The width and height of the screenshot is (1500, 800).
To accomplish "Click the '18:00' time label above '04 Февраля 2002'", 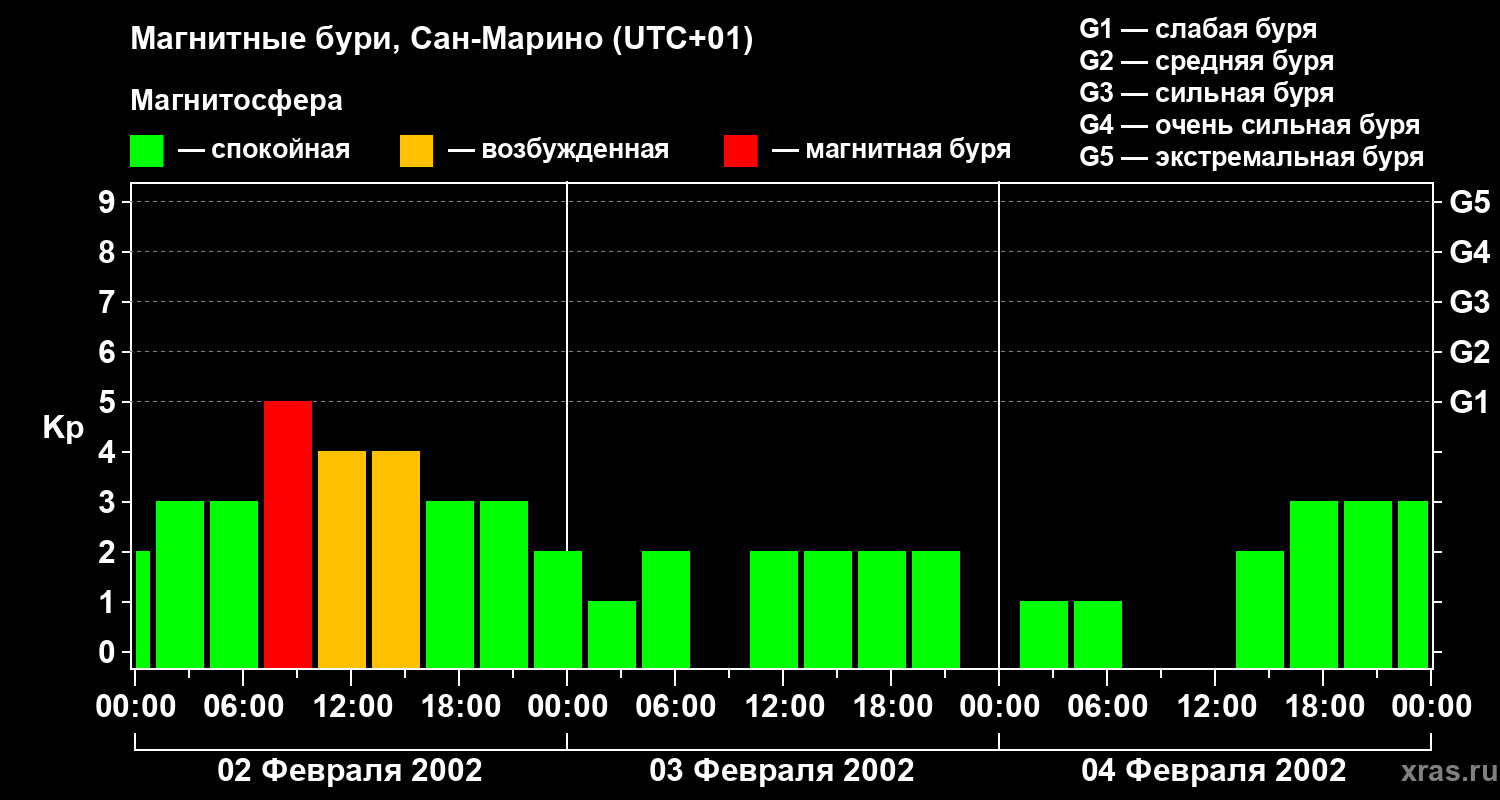I will [x=1323, y=706].
